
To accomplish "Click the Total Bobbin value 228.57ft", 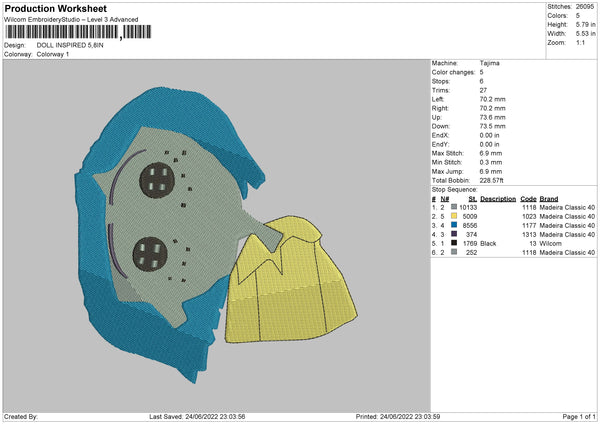I will 491,180.
